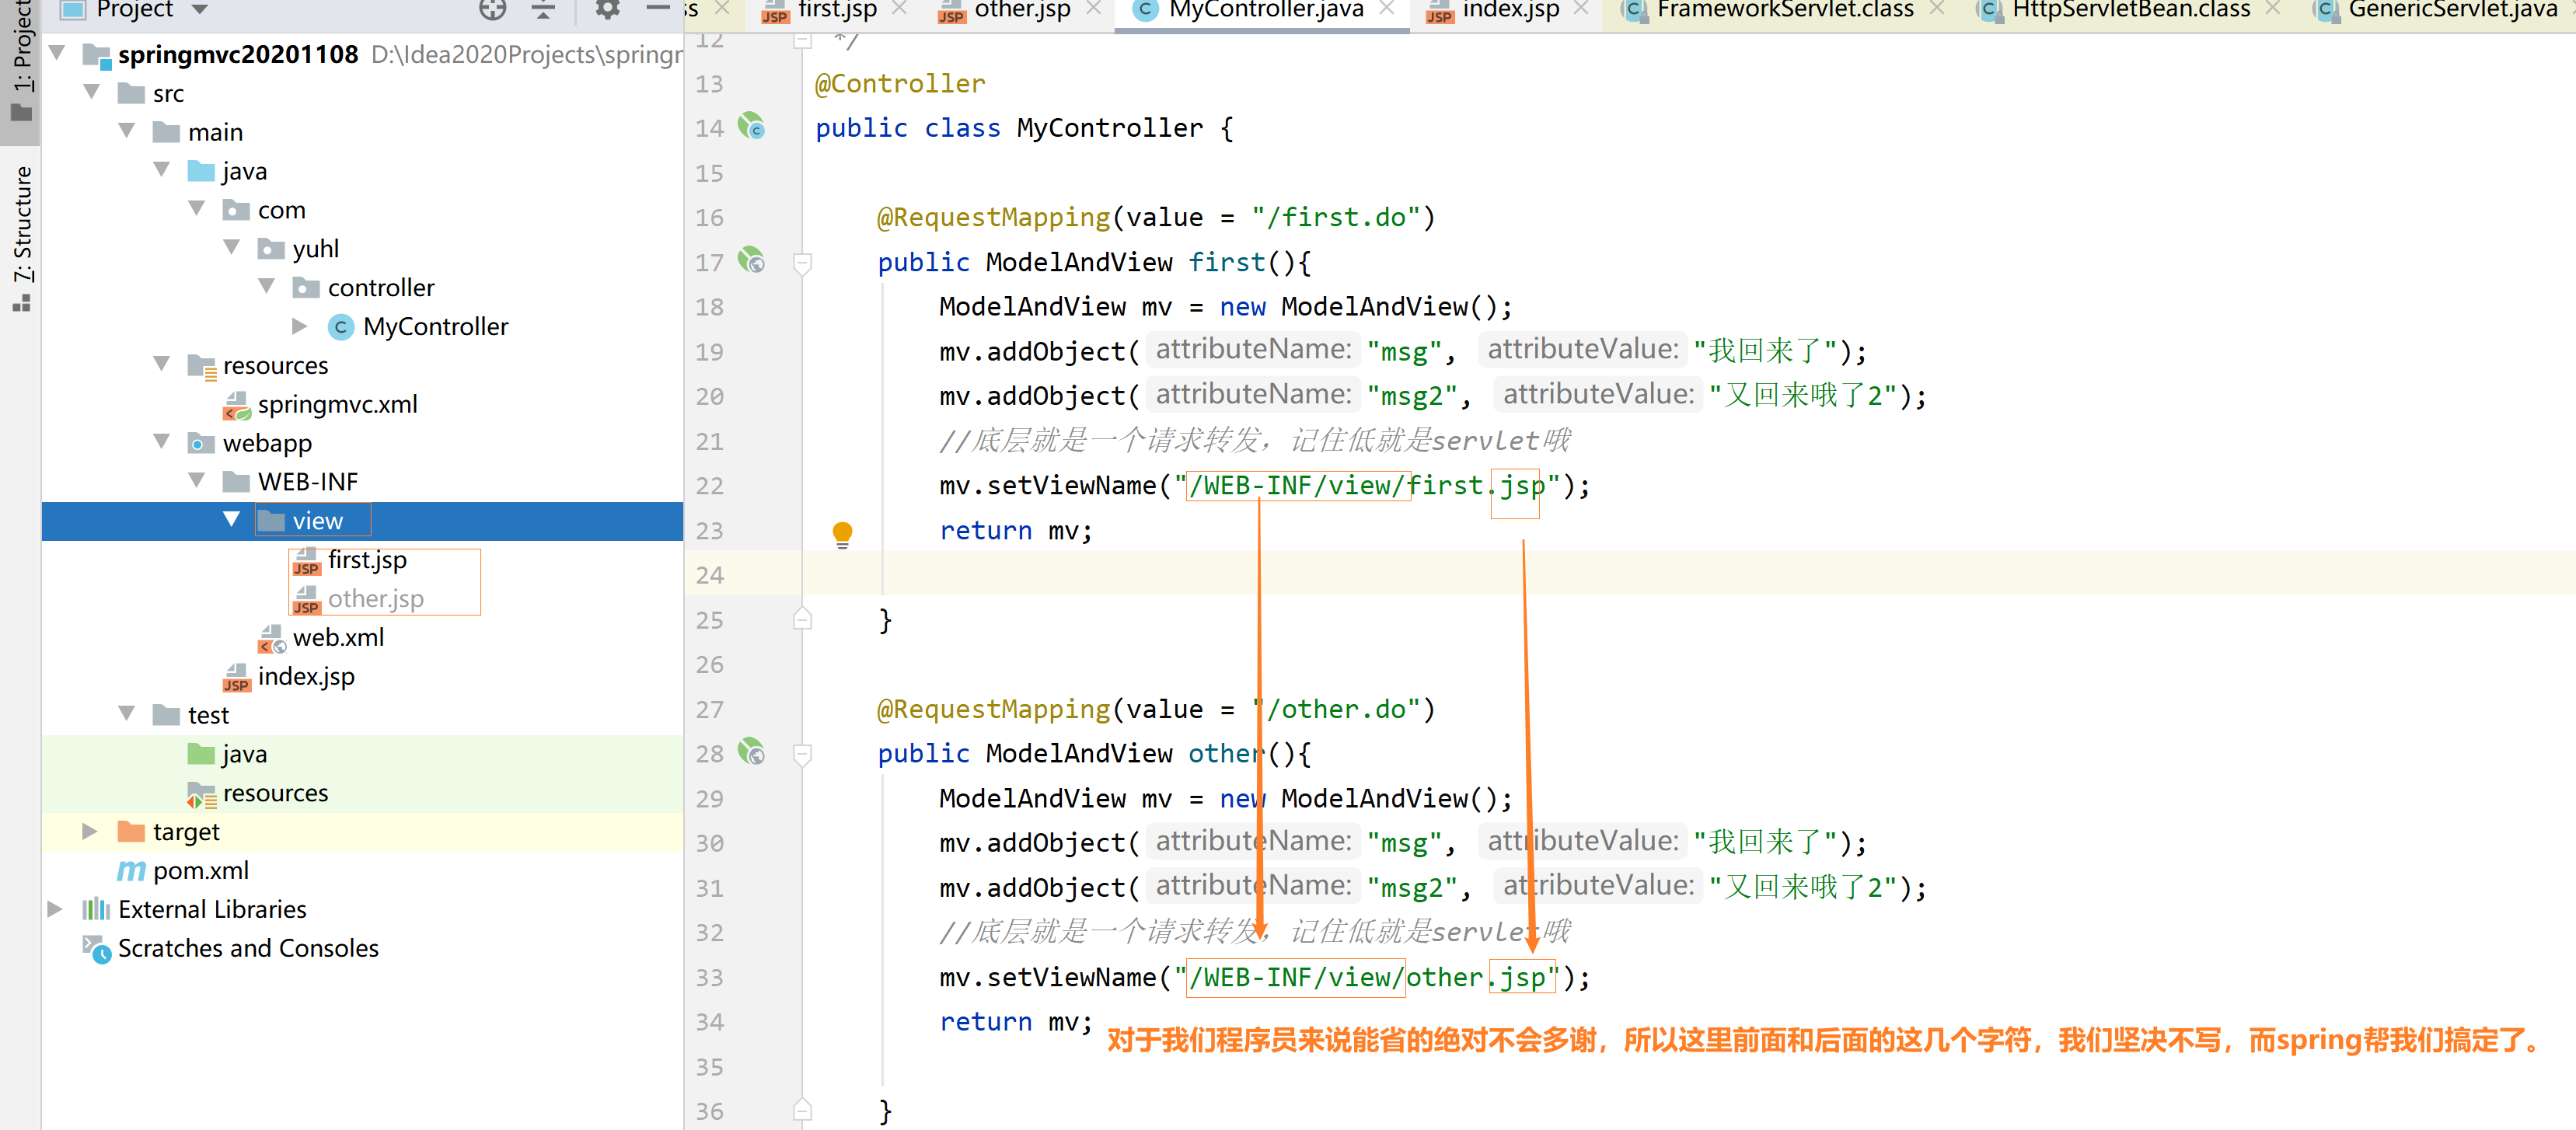This screenshot has width=2576, height=1130.
Task: Collapse the src folder arrow
Action: [x=93, y=92]
